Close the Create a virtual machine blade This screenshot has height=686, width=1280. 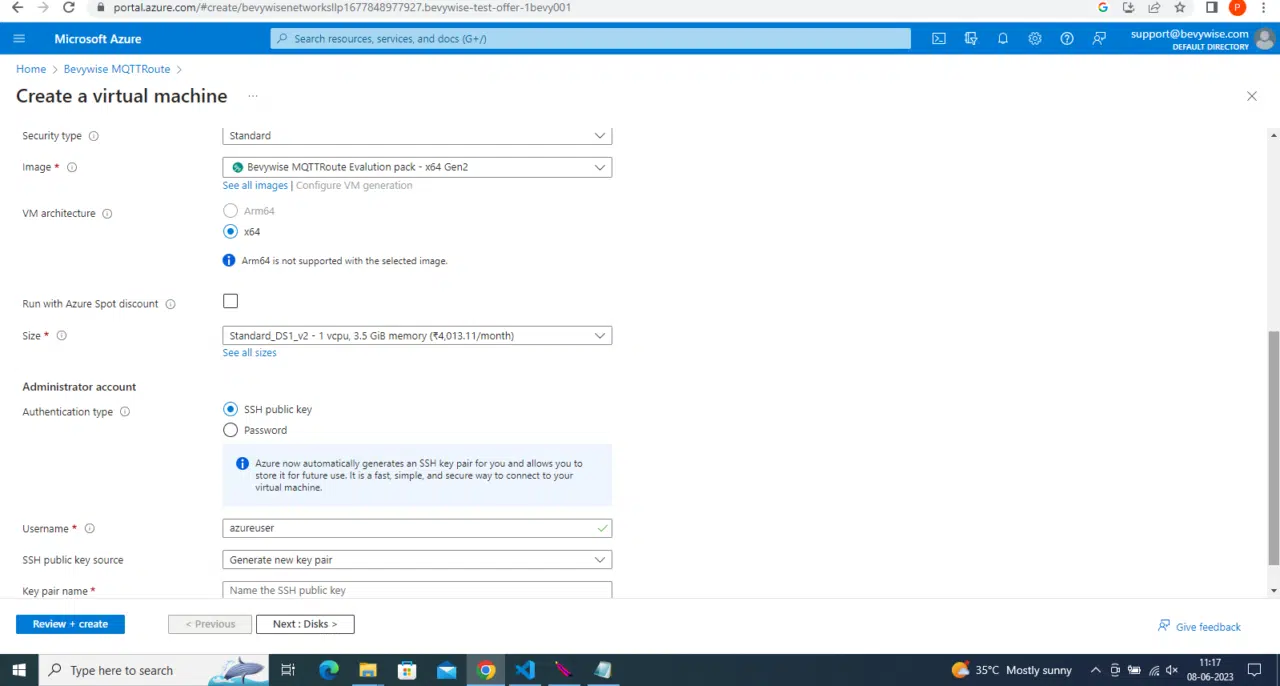[1251, 96]
